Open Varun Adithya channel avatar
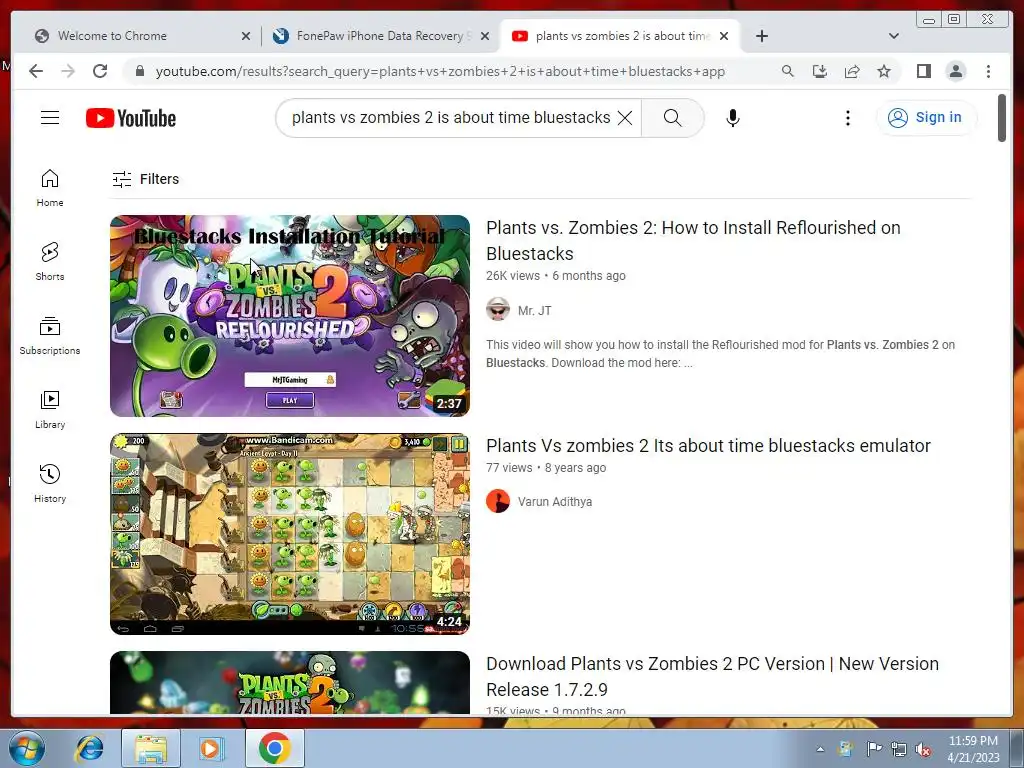 (x=498, y=502)
